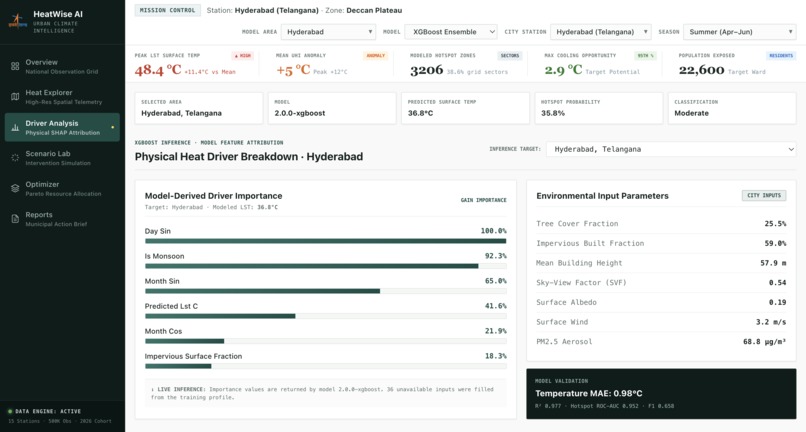
Task: Open the Overview page
Action: tap(62, 66)
